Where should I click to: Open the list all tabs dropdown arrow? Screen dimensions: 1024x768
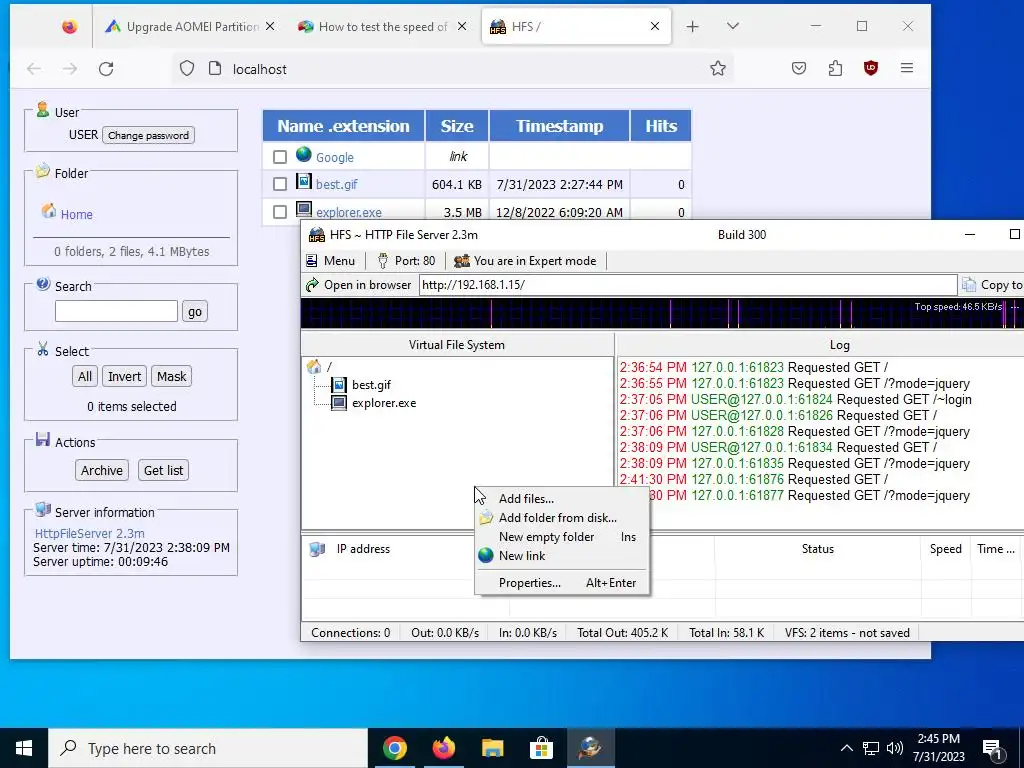pos(733,26)
